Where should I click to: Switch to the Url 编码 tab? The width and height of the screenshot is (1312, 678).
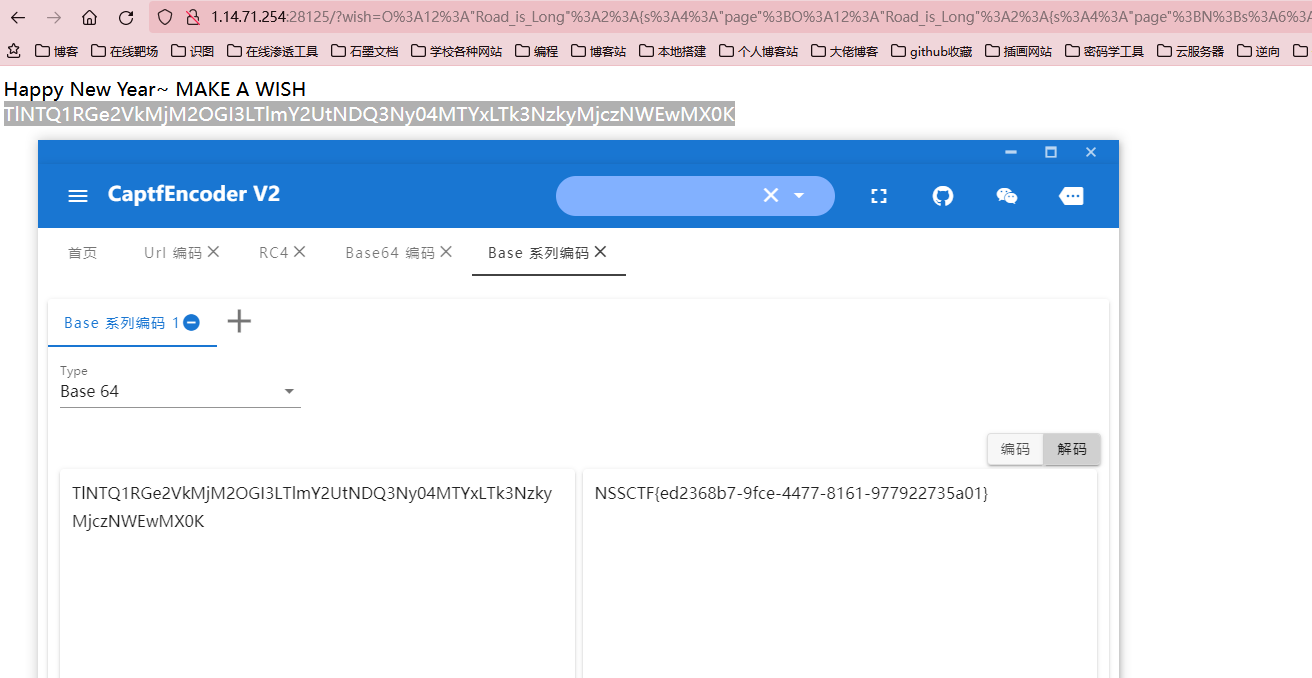173,253
